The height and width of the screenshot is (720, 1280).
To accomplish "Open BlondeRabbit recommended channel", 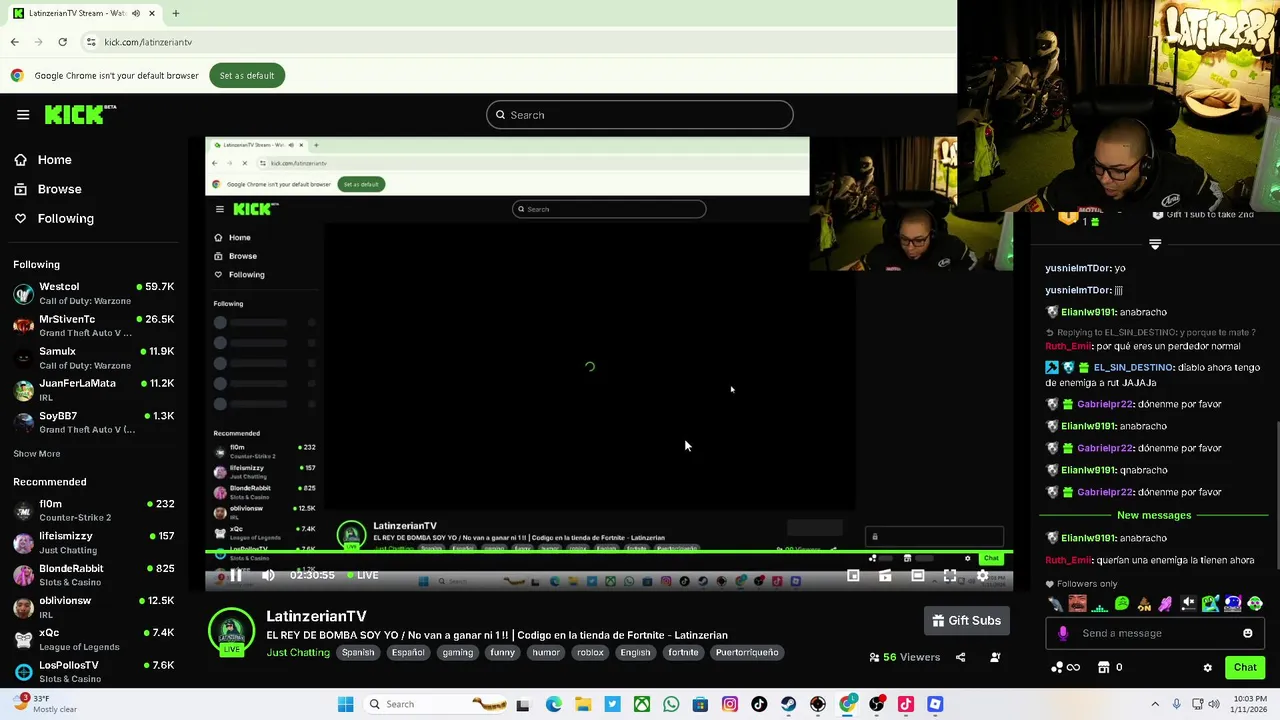I will [x=95, y=574].
